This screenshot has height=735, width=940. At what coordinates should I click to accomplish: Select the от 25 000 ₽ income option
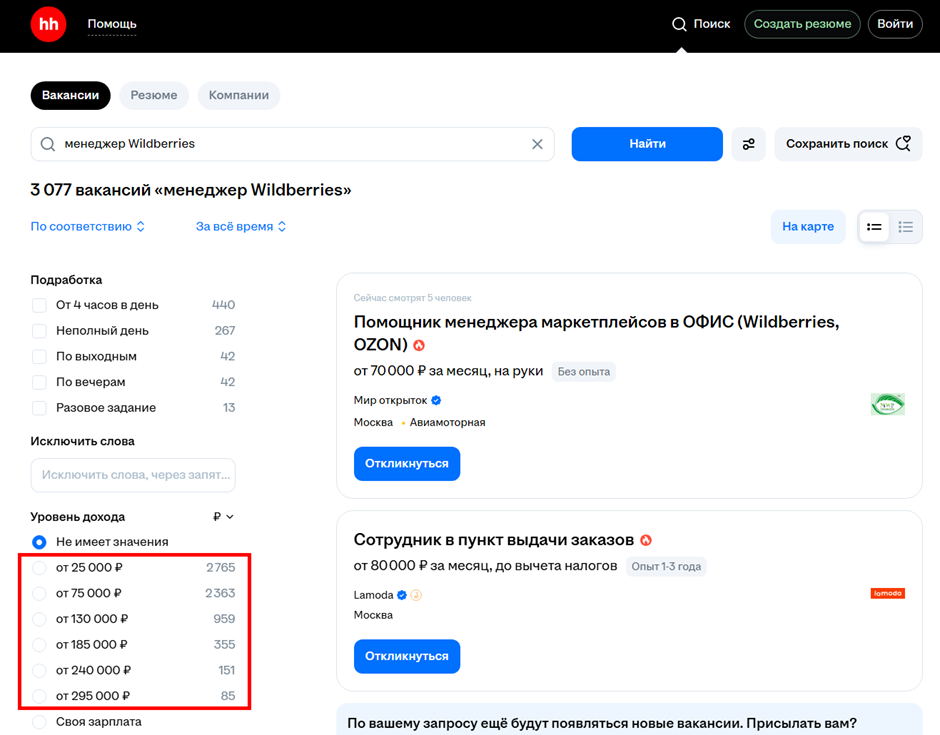pyautogui.click(x=39, y=568)
